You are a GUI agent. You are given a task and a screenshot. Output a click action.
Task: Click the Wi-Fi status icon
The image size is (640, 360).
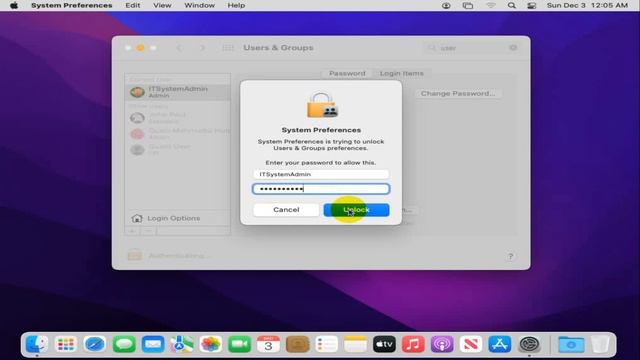tap(491, 5)
